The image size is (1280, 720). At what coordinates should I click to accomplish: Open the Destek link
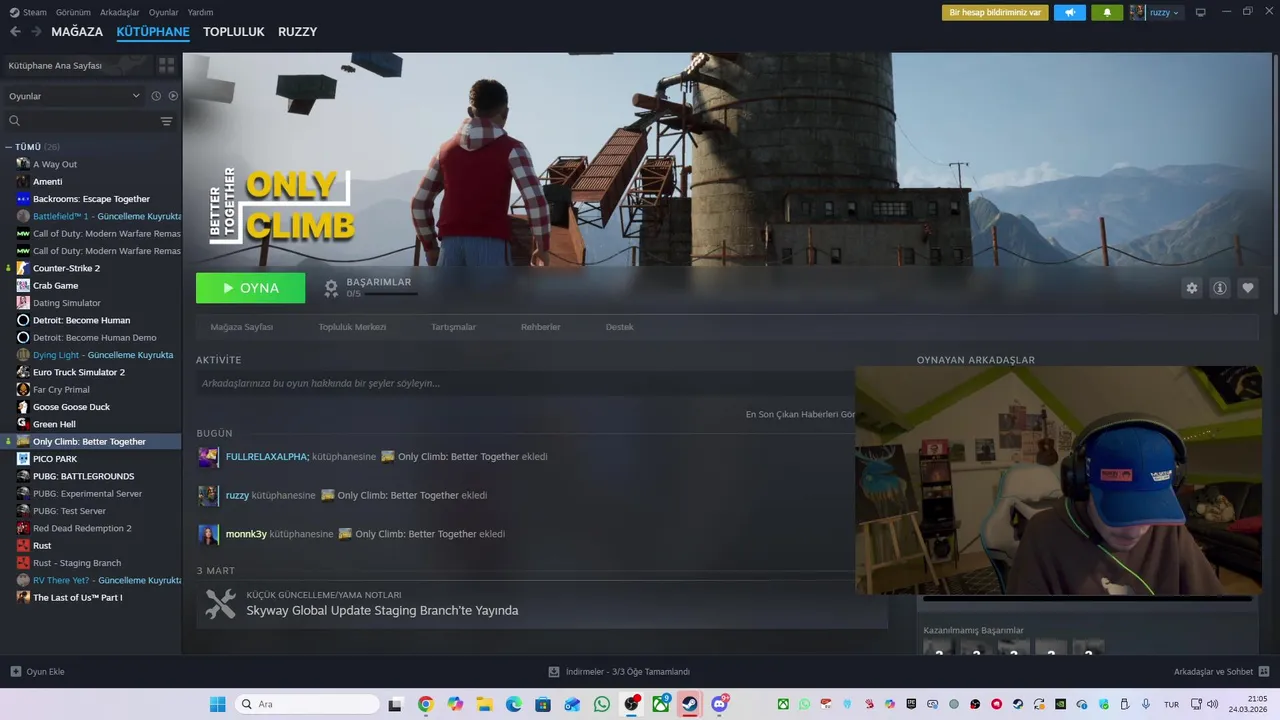(620, 327)
